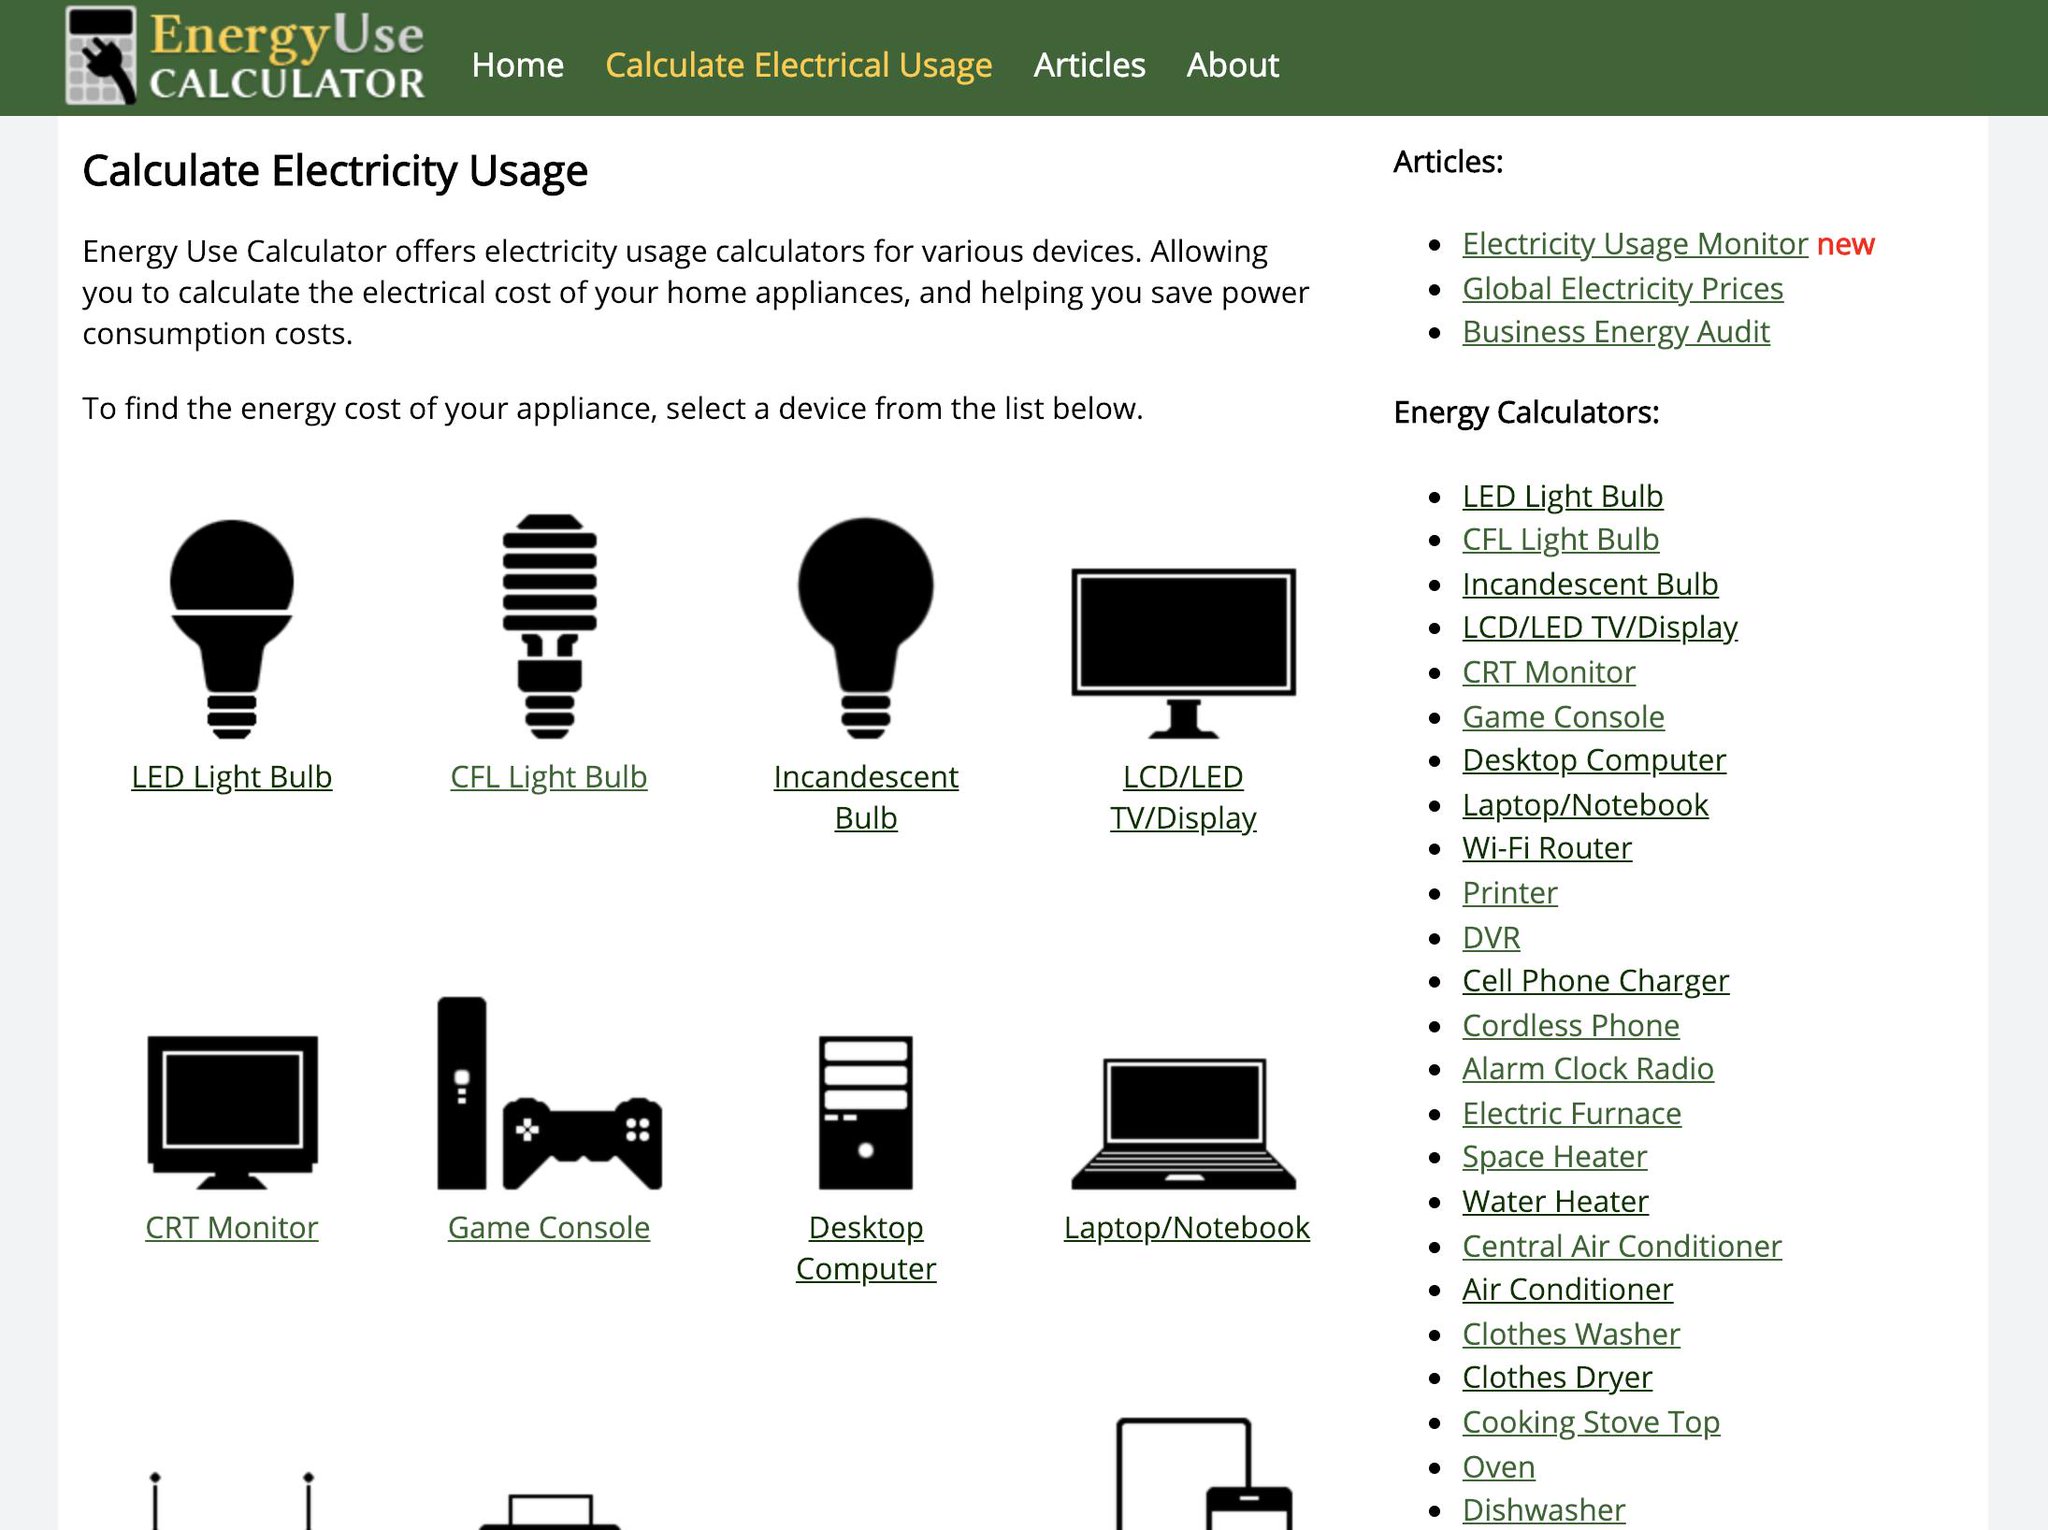
Task: Open the Cell Phone Charger sidebar link
Action: point(1595,981)
